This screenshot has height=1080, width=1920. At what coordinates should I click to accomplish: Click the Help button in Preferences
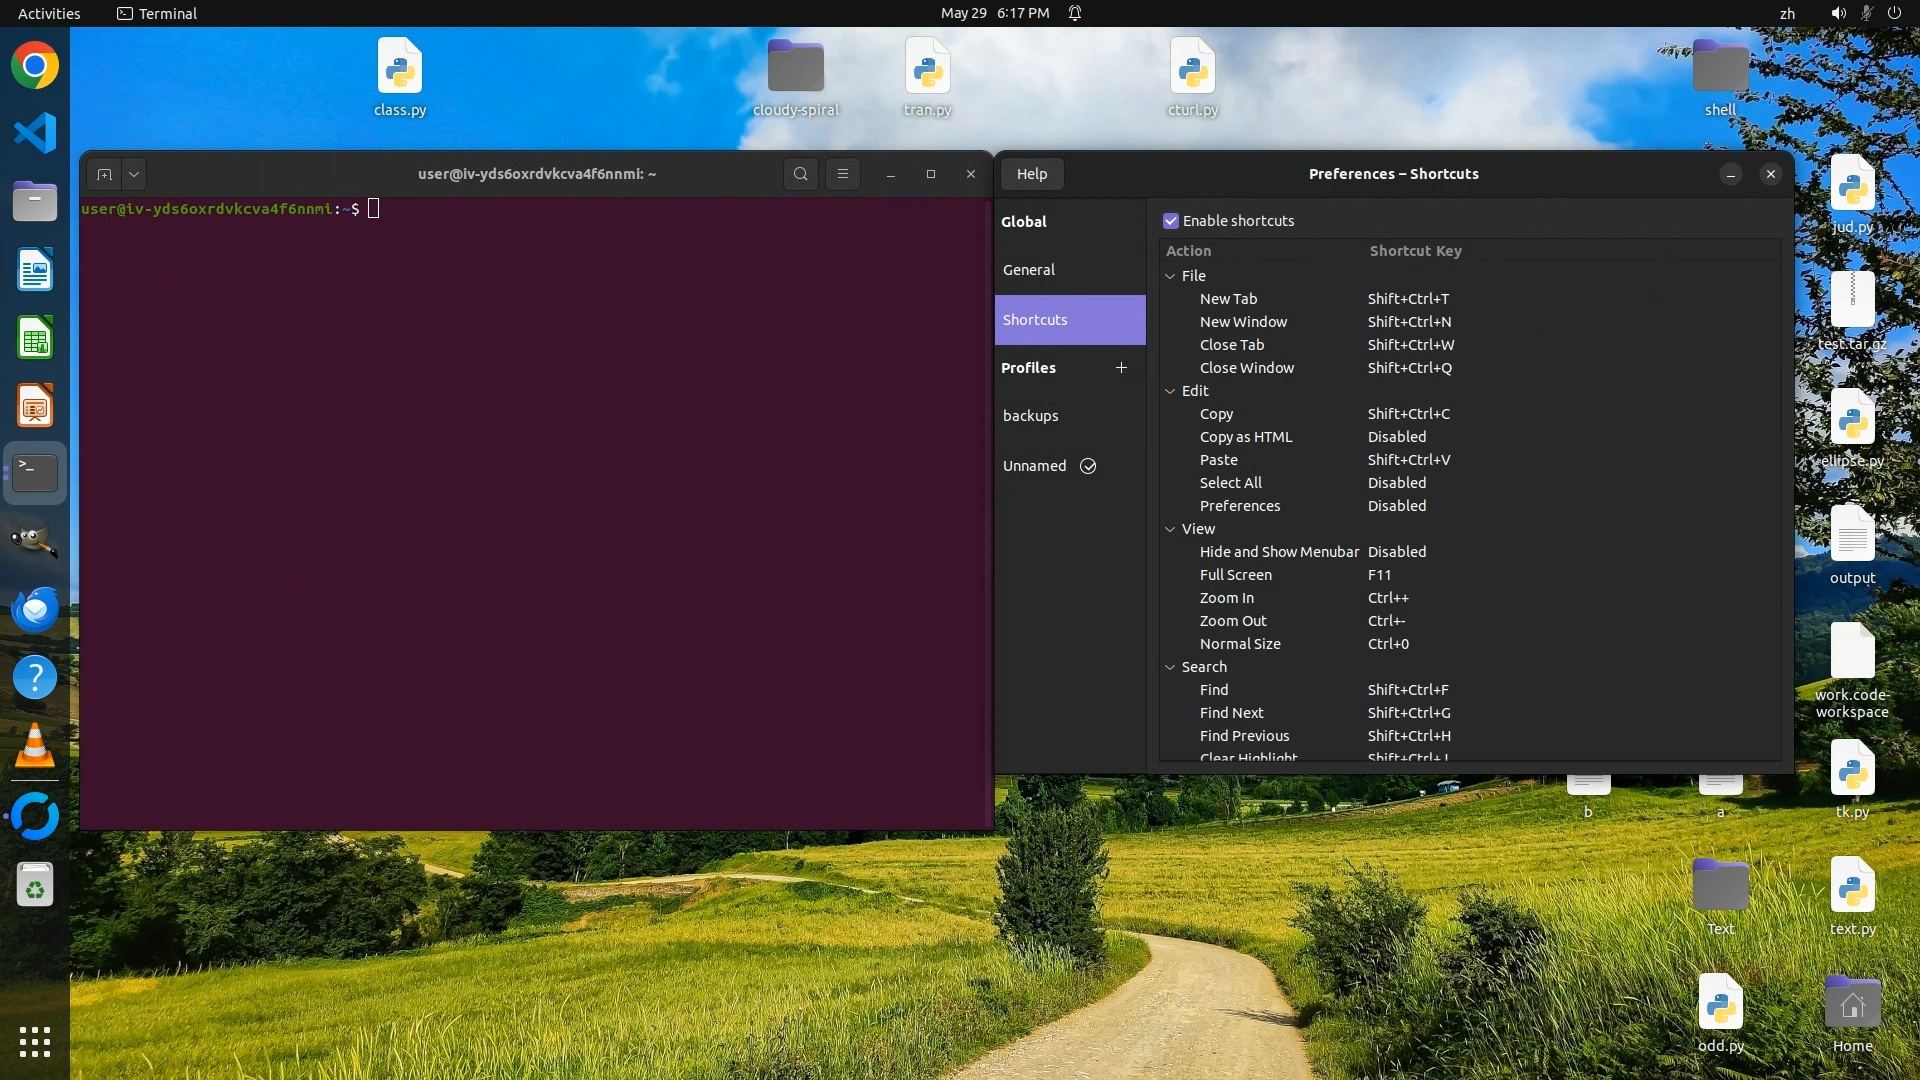coord(1031,174)
